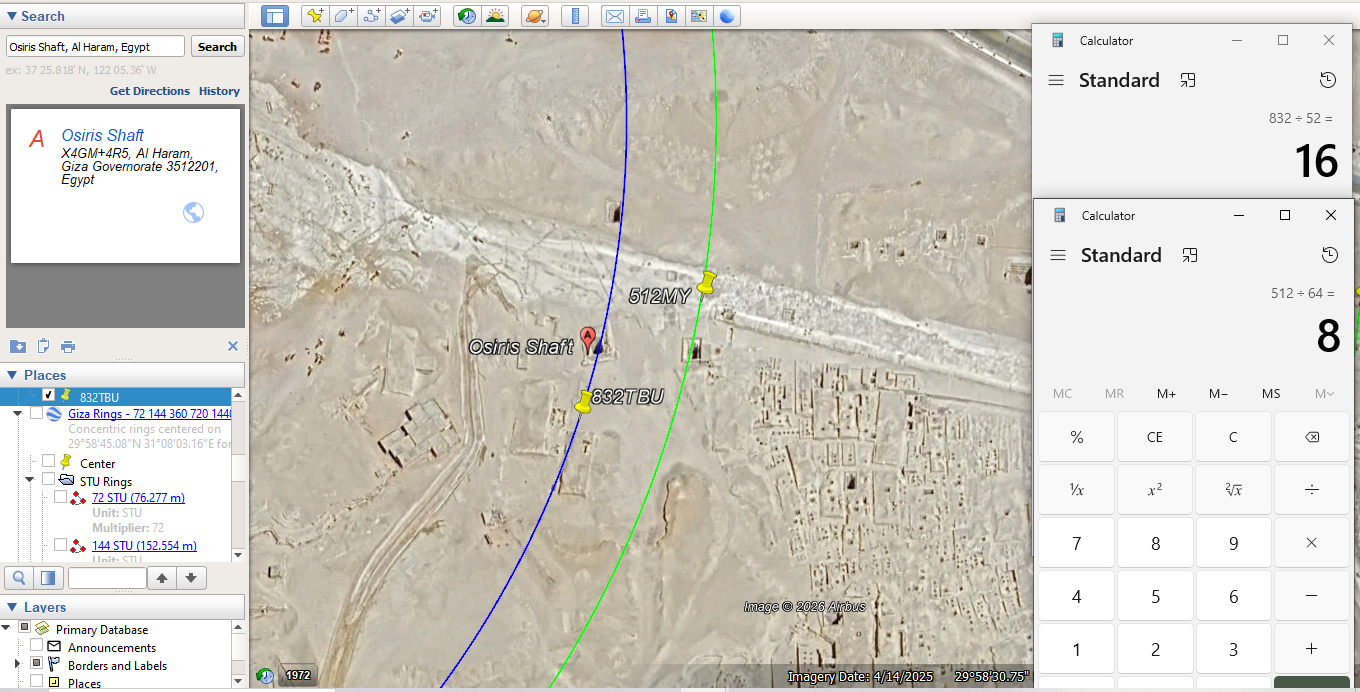Add a new placemark
This screenshot has height=692, width=1360.
(315, 16)
